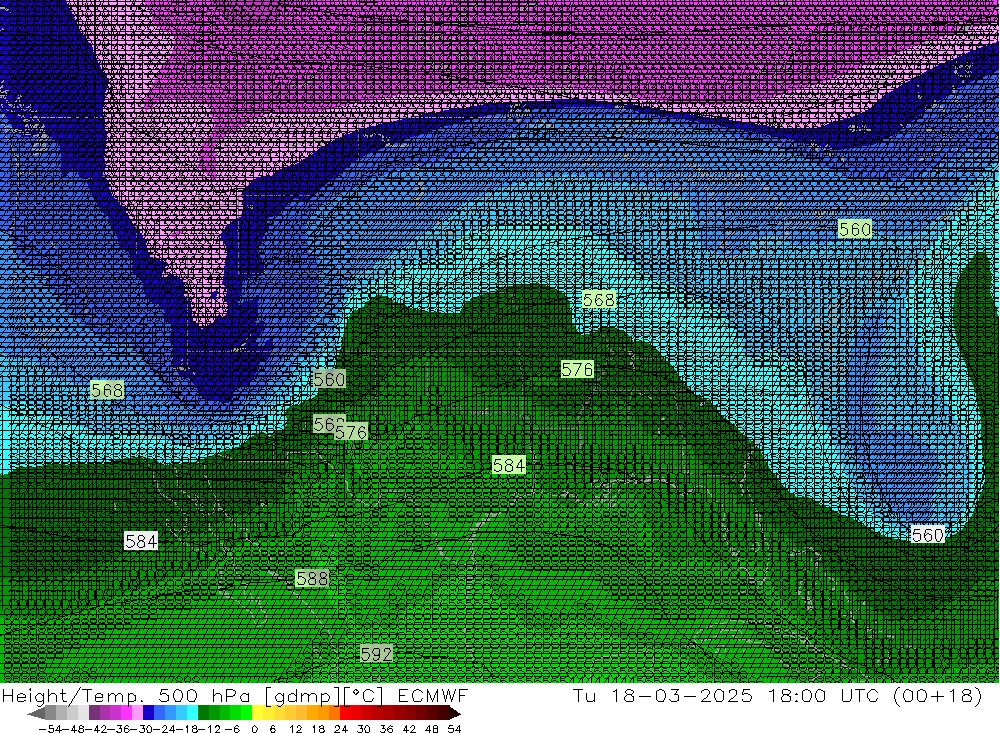
Task: Click the dark purple legend swatch above -42
Action: coord(94,713)
